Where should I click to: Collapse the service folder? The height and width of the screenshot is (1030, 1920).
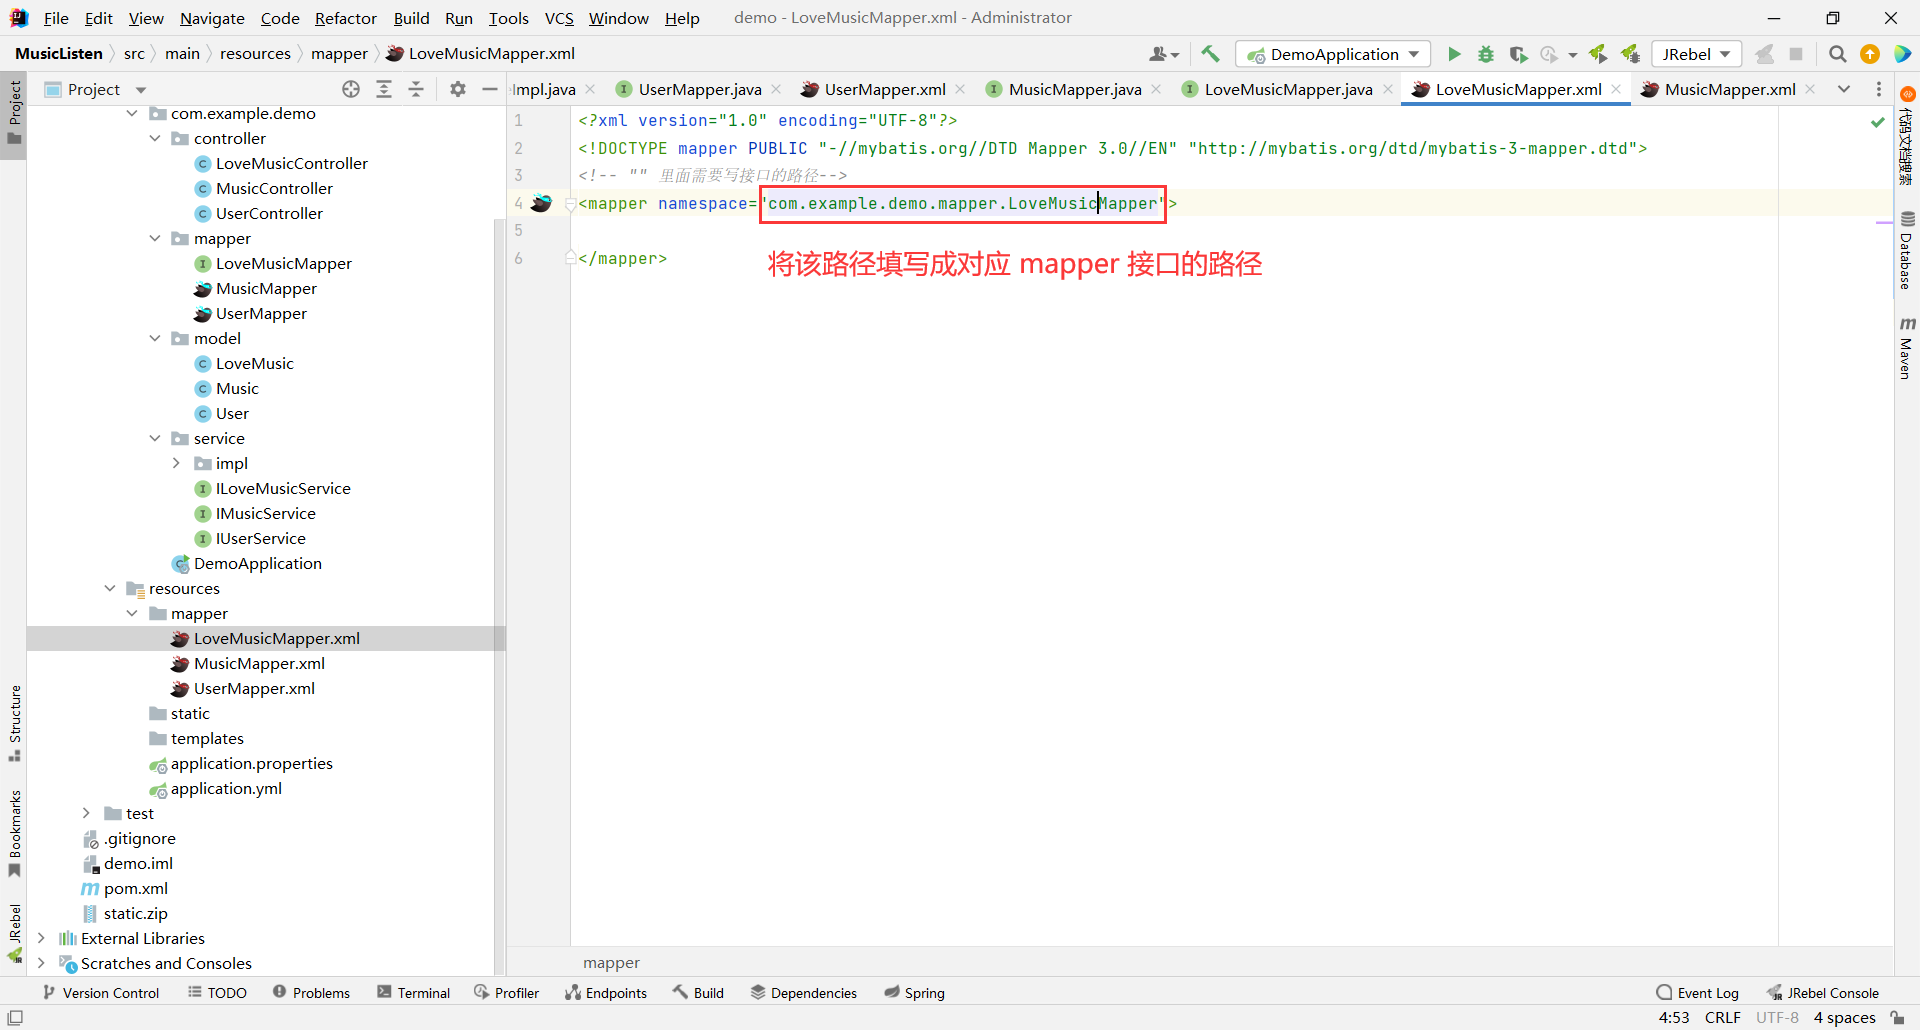point(155,438)
